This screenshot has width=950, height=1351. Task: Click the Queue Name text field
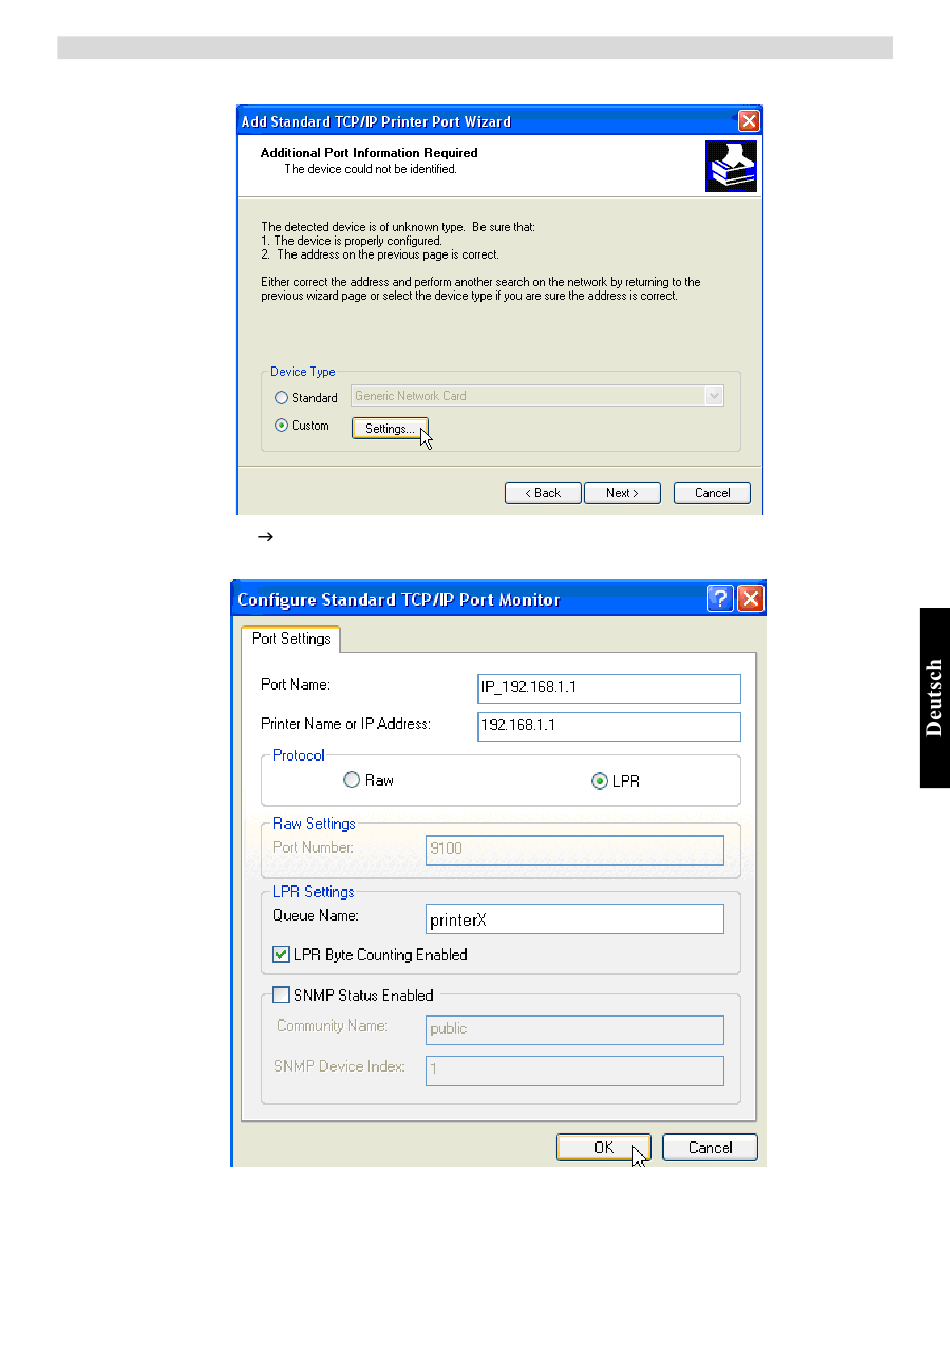tap(574, 919)
